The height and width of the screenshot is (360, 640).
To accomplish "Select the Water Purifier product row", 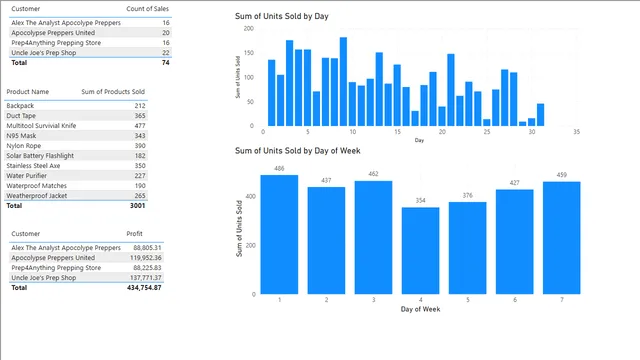I will (x=76, y=176).
